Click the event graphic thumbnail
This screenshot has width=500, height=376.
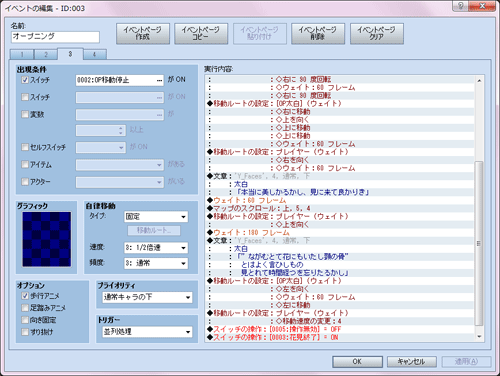coord(47,239)
